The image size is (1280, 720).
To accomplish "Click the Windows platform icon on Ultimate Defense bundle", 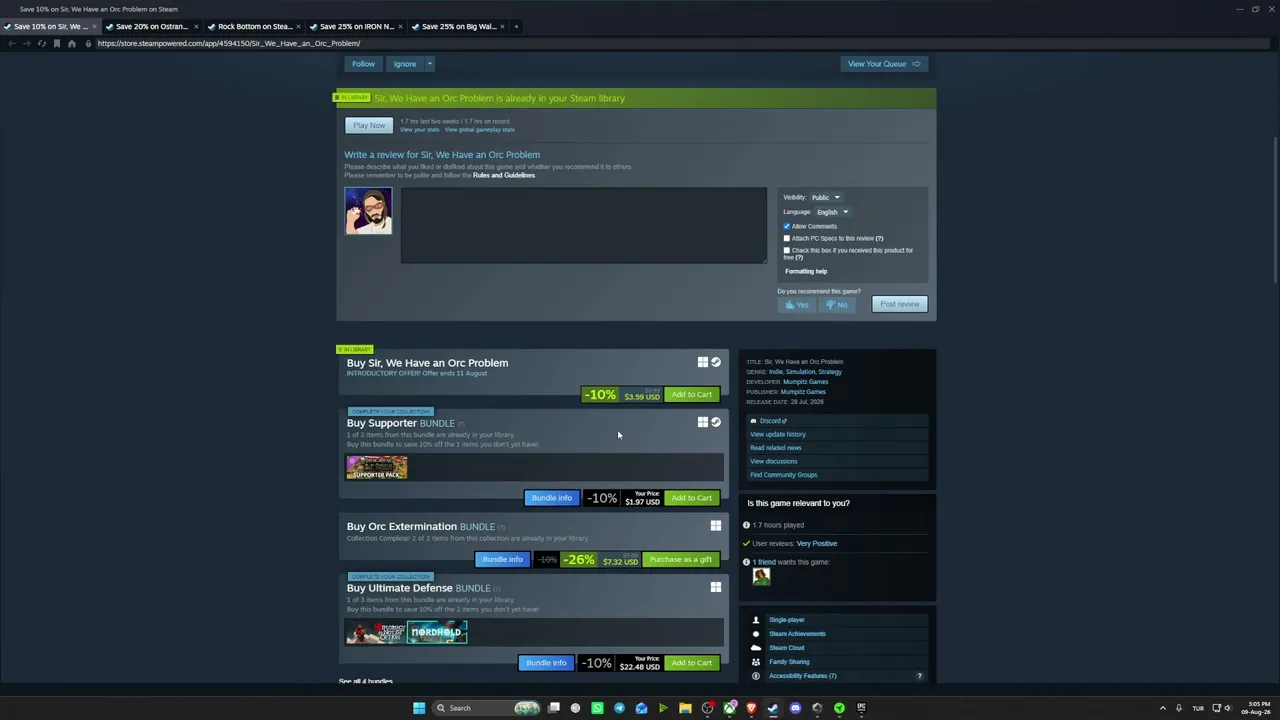I will 716,588.
